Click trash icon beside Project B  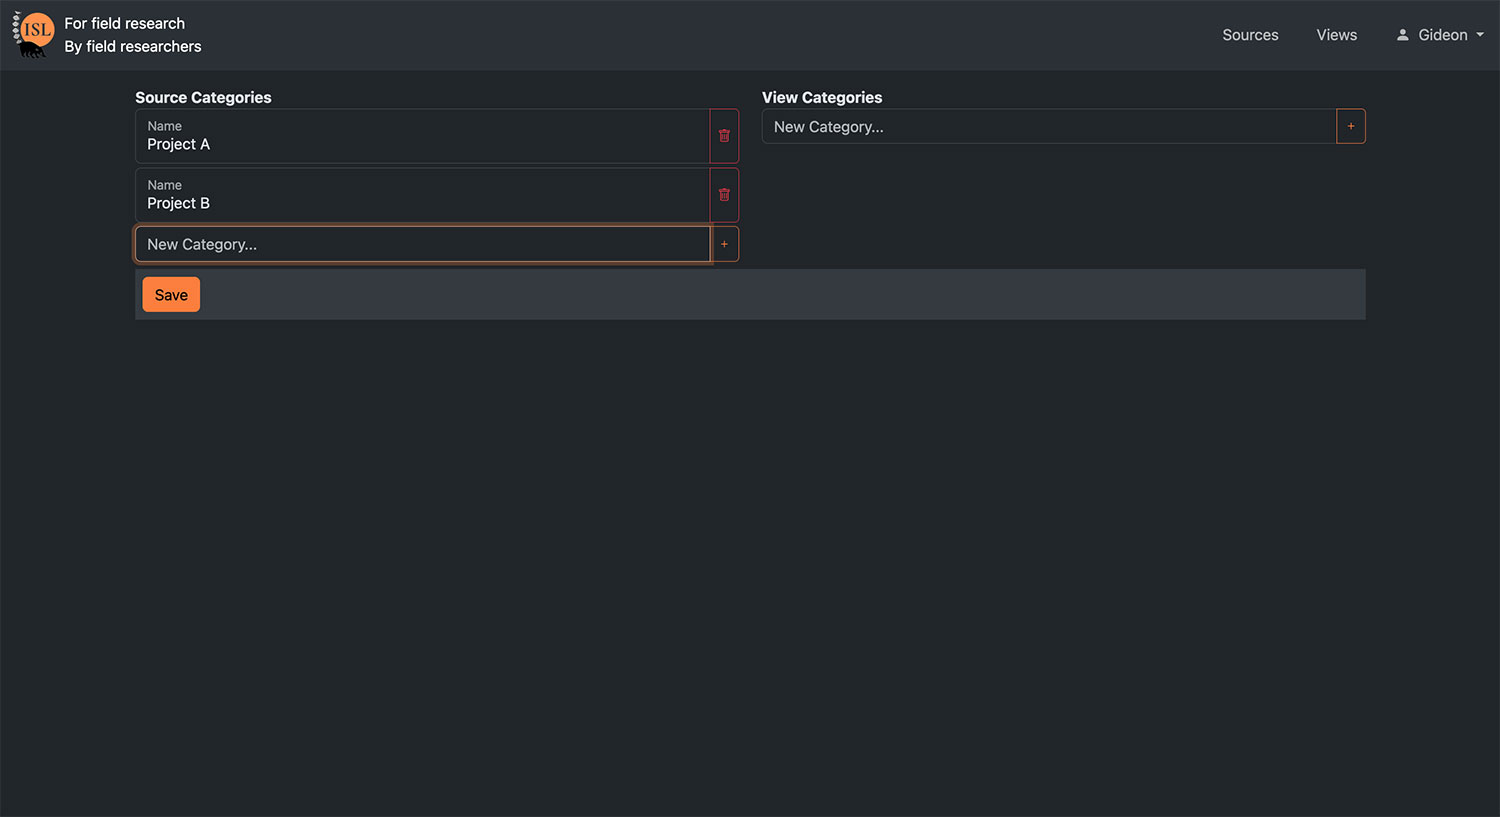724,195
